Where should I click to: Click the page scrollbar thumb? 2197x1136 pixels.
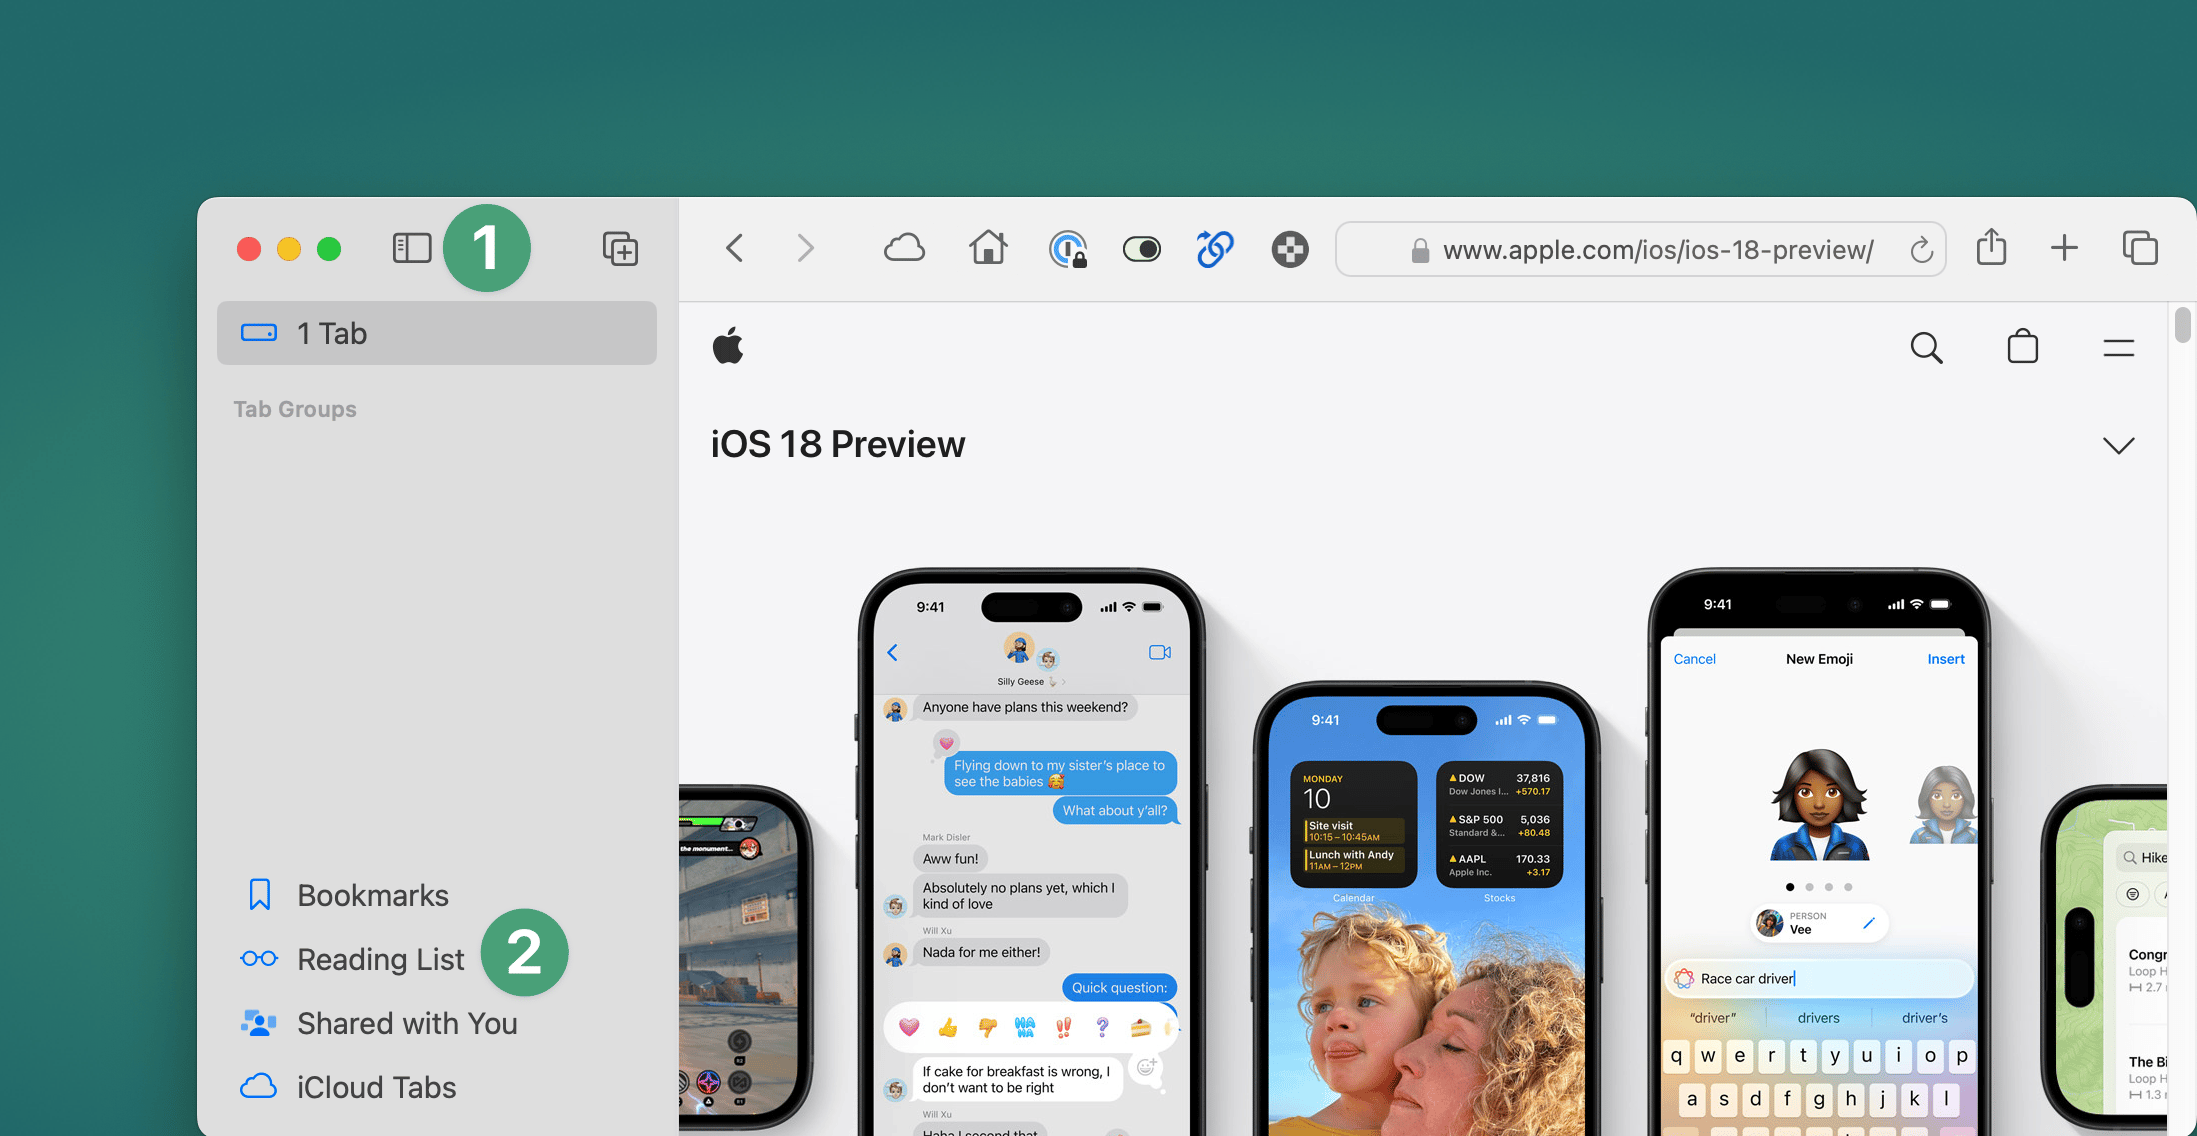pos(2183,326)
